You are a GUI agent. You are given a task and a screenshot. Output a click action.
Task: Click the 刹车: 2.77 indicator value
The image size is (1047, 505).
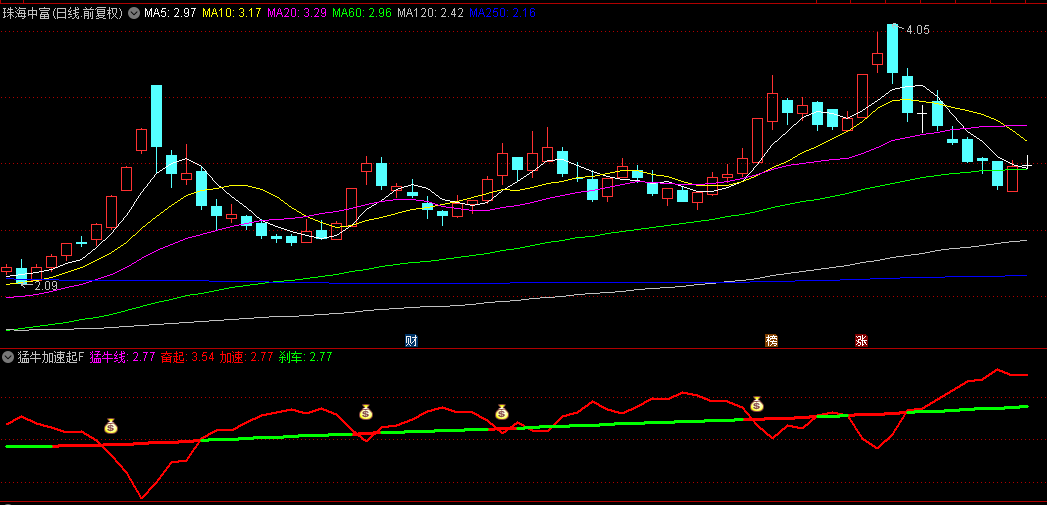(305, 357)
